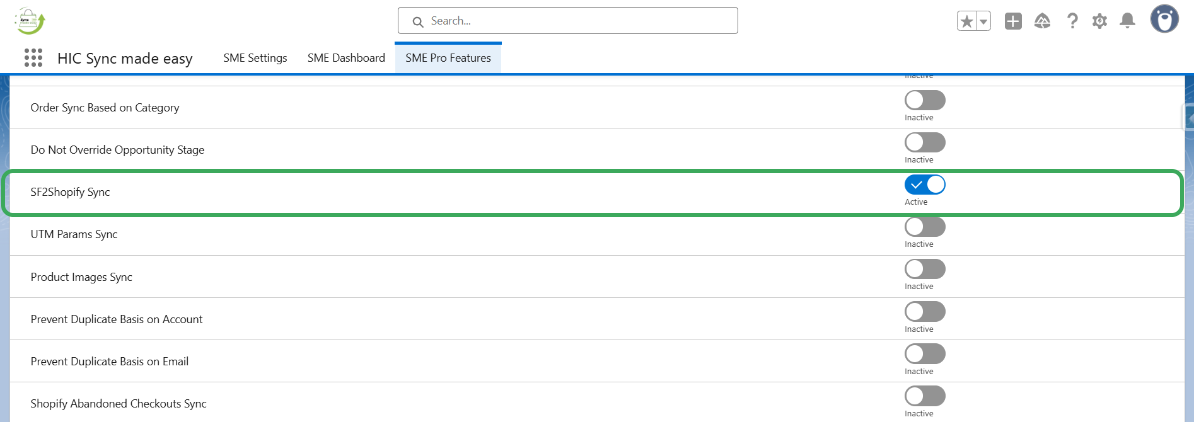Disable the SF2Shopify Sync toggle

coord(925,185)
